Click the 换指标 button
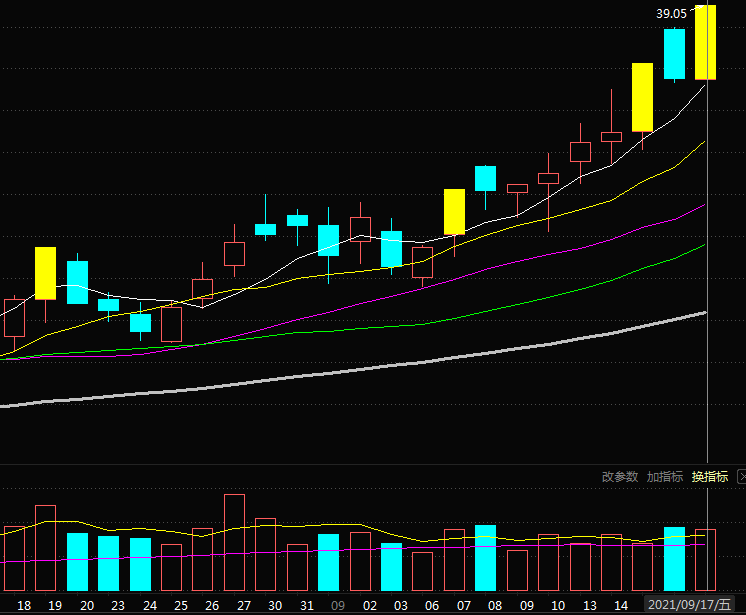 pyautogui.click(x=710, y=477)
